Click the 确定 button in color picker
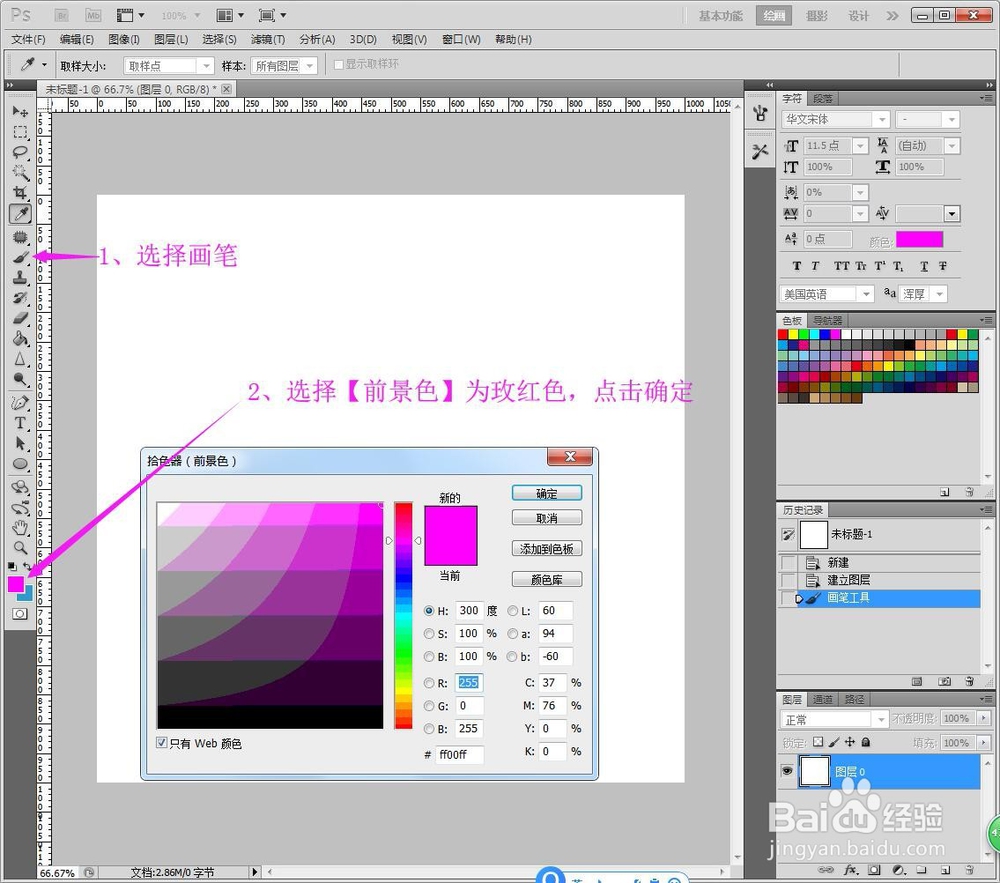The width and height of the screenshot is (1000, 883). [x=547, y=493]
